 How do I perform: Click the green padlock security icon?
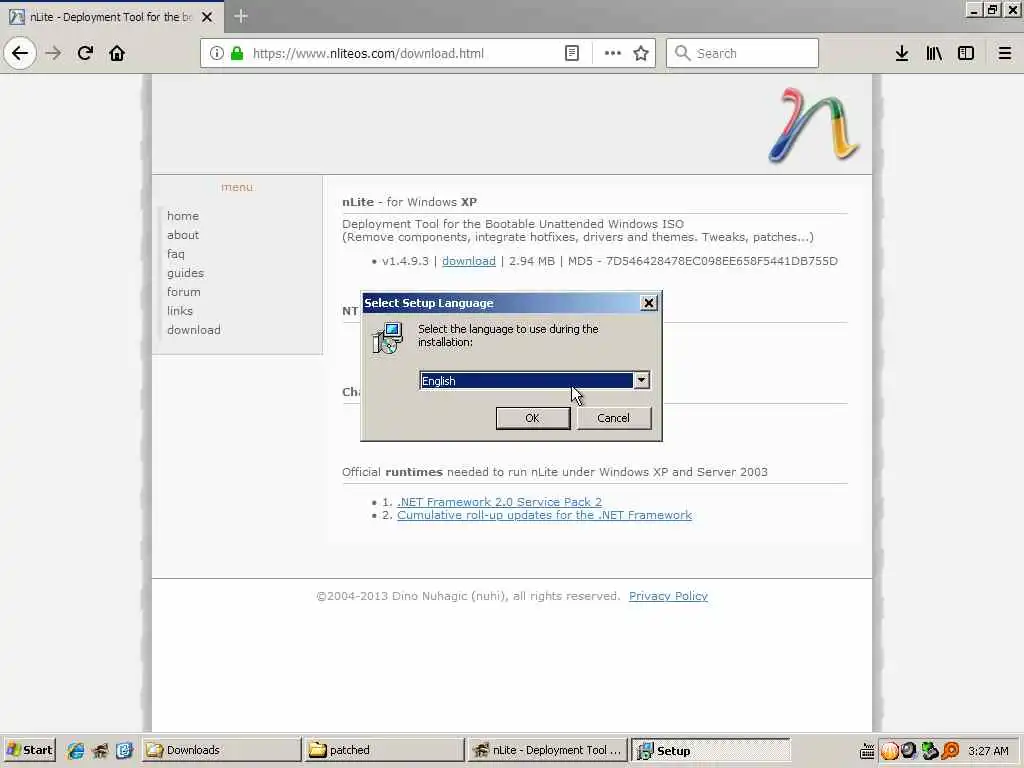pos(237,54)
